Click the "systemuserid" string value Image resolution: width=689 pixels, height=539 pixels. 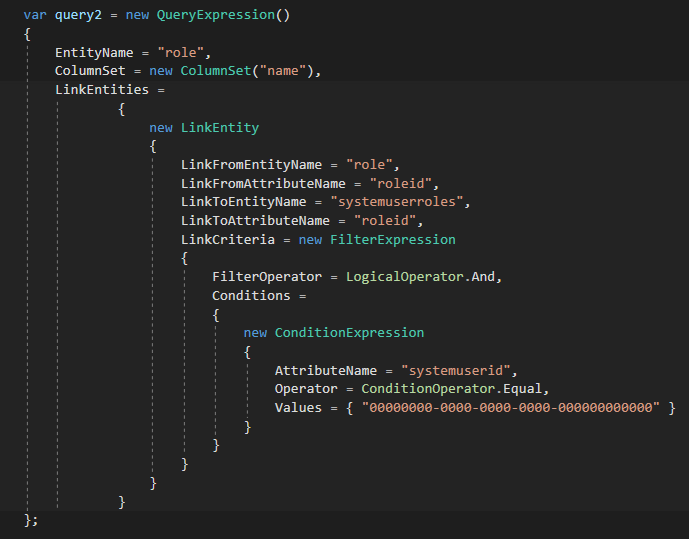tap(456, 371)
